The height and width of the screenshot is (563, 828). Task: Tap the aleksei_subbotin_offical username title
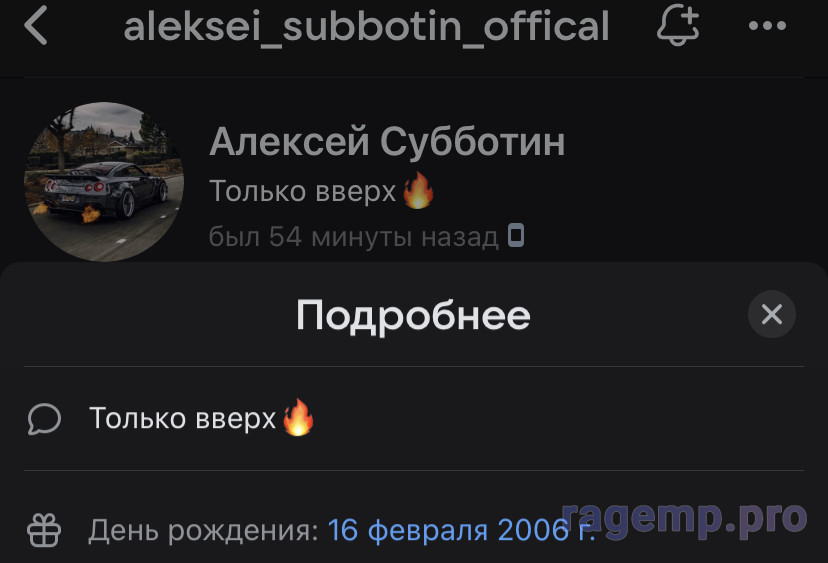366,26
